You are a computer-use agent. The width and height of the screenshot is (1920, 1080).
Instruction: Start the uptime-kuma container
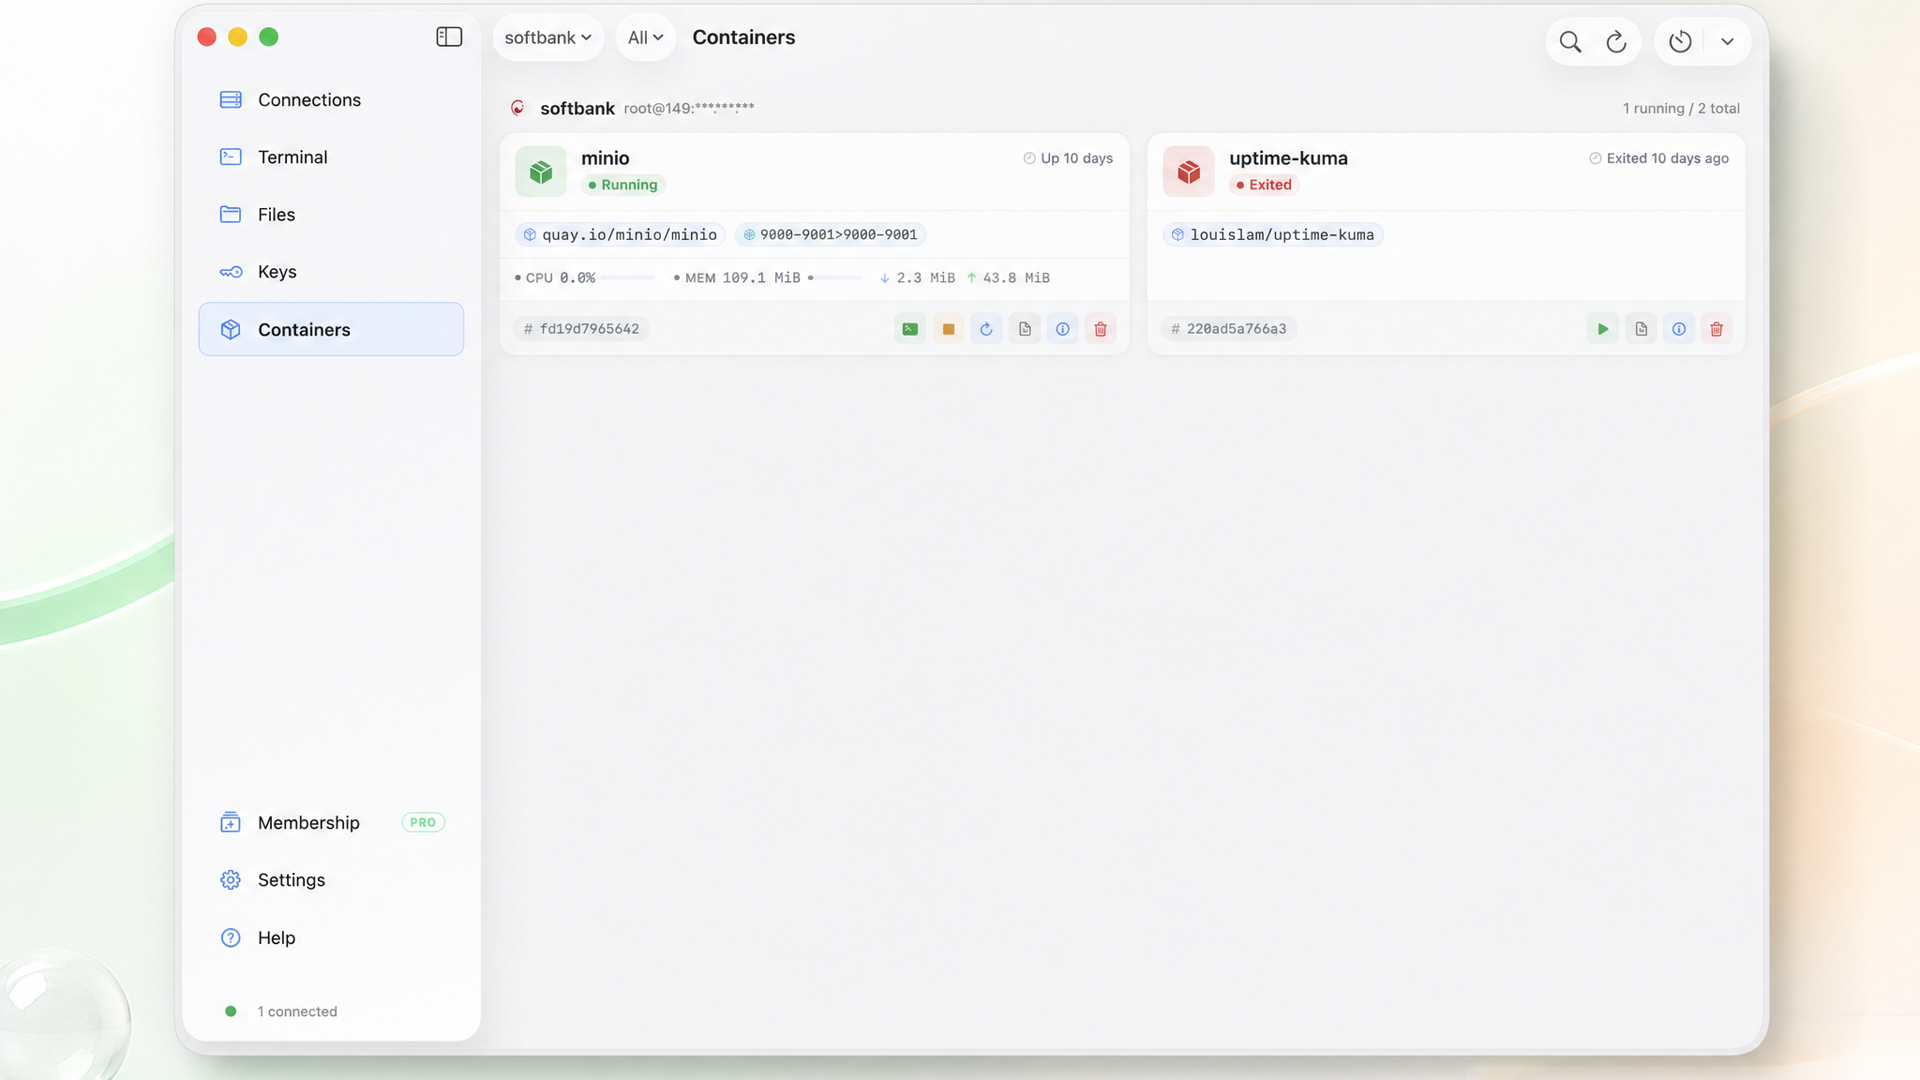coord(1603,329)
